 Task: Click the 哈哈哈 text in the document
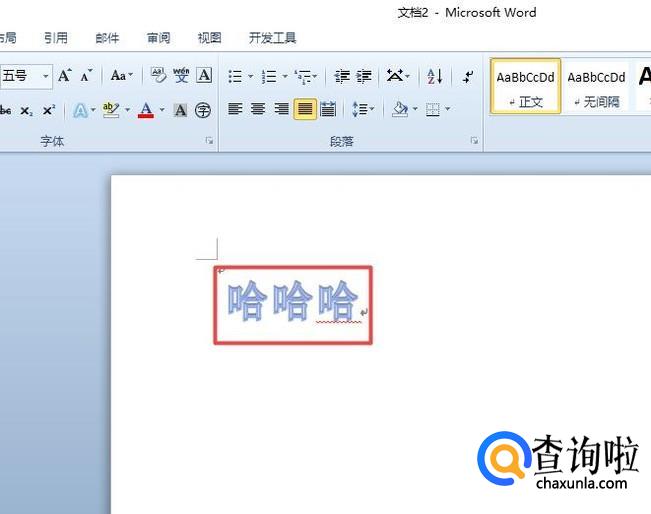point(292,301)
